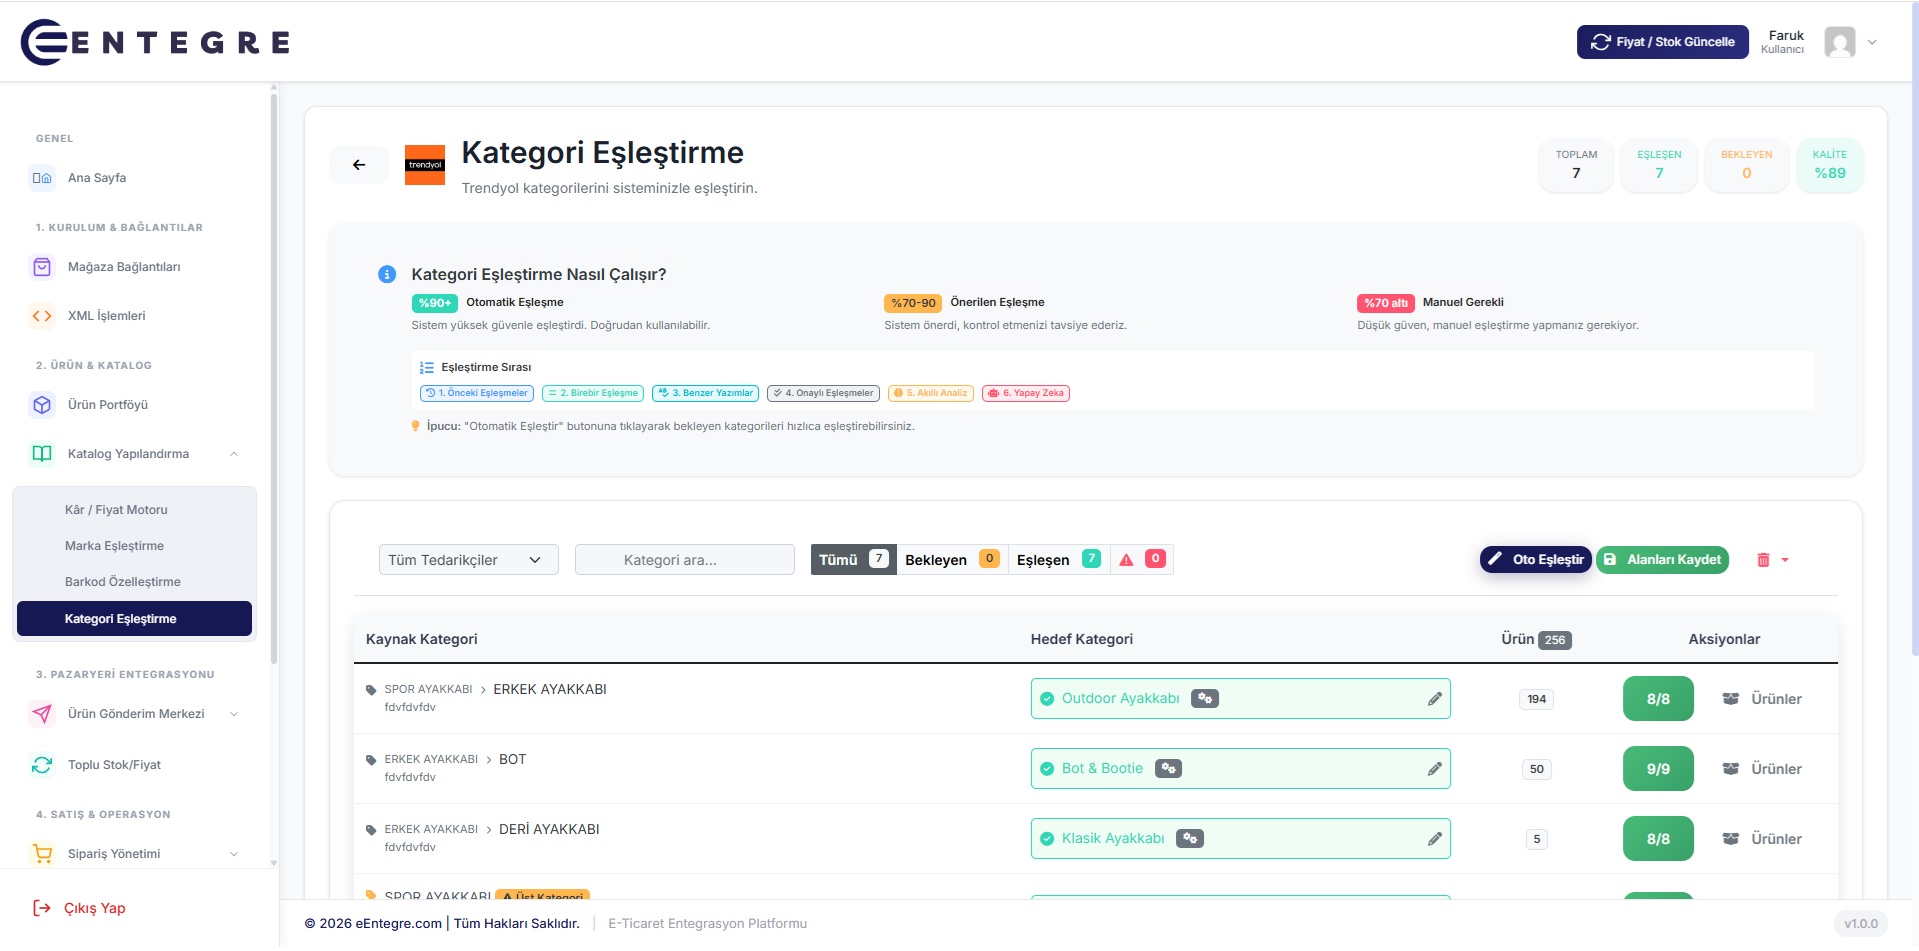Click the eEntegre logo
The height and width of the screenshot is (951, 1919).
tap(155, 42)
